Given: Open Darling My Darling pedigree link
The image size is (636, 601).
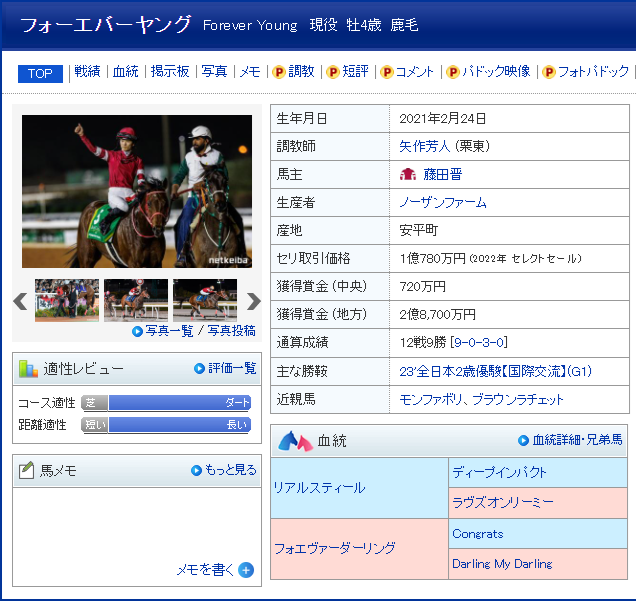Looking at the screenshot, I should click(502, 564).
